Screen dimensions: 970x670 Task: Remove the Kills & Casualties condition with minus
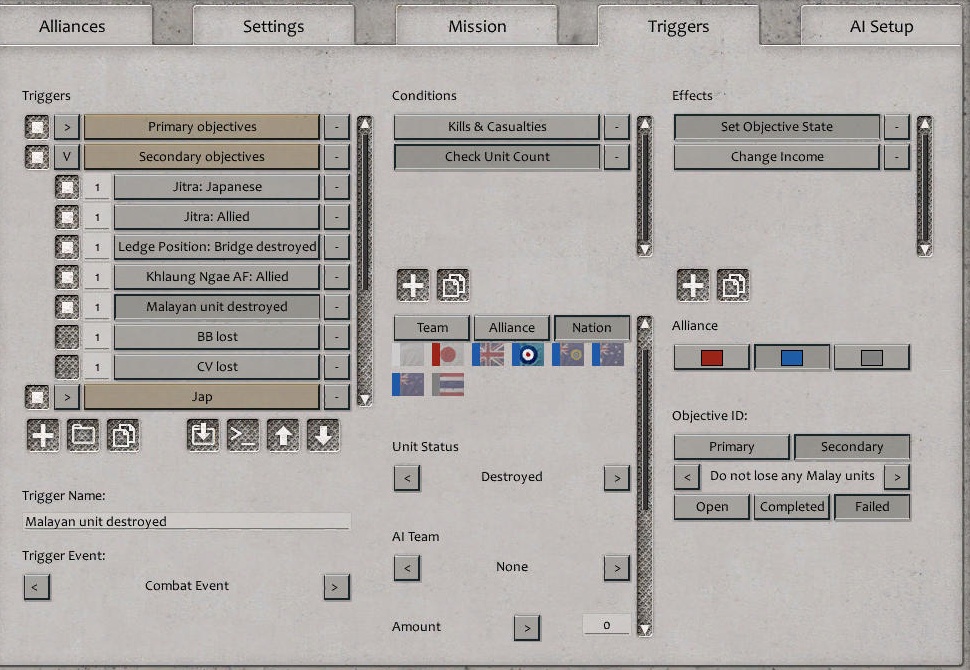pos(617,127)
